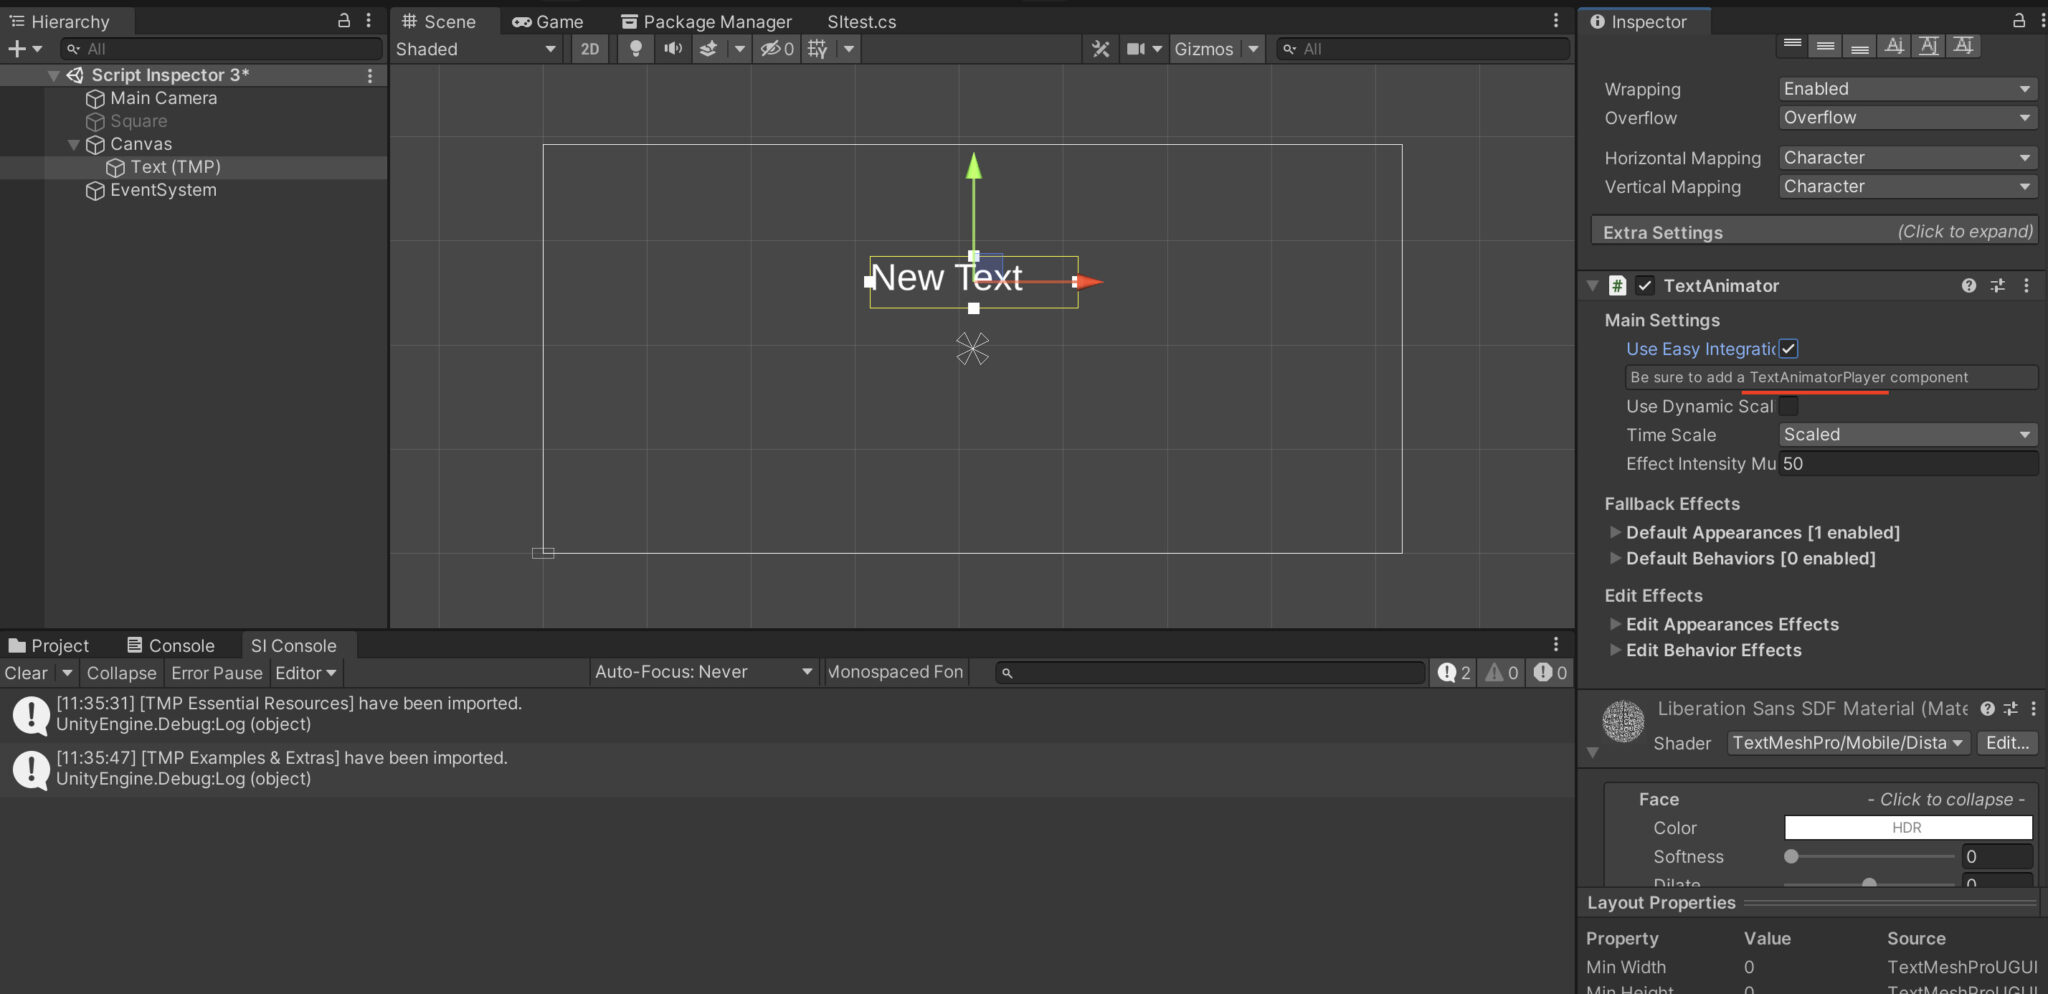The width and height of the screenshot is (2048, 994).
Task: Open the Vertical Mapping Character dropdown
Action: tap(1906, 187)
